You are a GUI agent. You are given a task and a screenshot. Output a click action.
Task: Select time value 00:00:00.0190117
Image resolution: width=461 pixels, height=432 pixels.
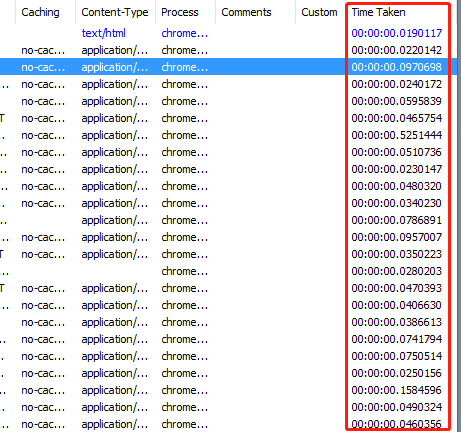pyautogui.click(x=397, y=33)
